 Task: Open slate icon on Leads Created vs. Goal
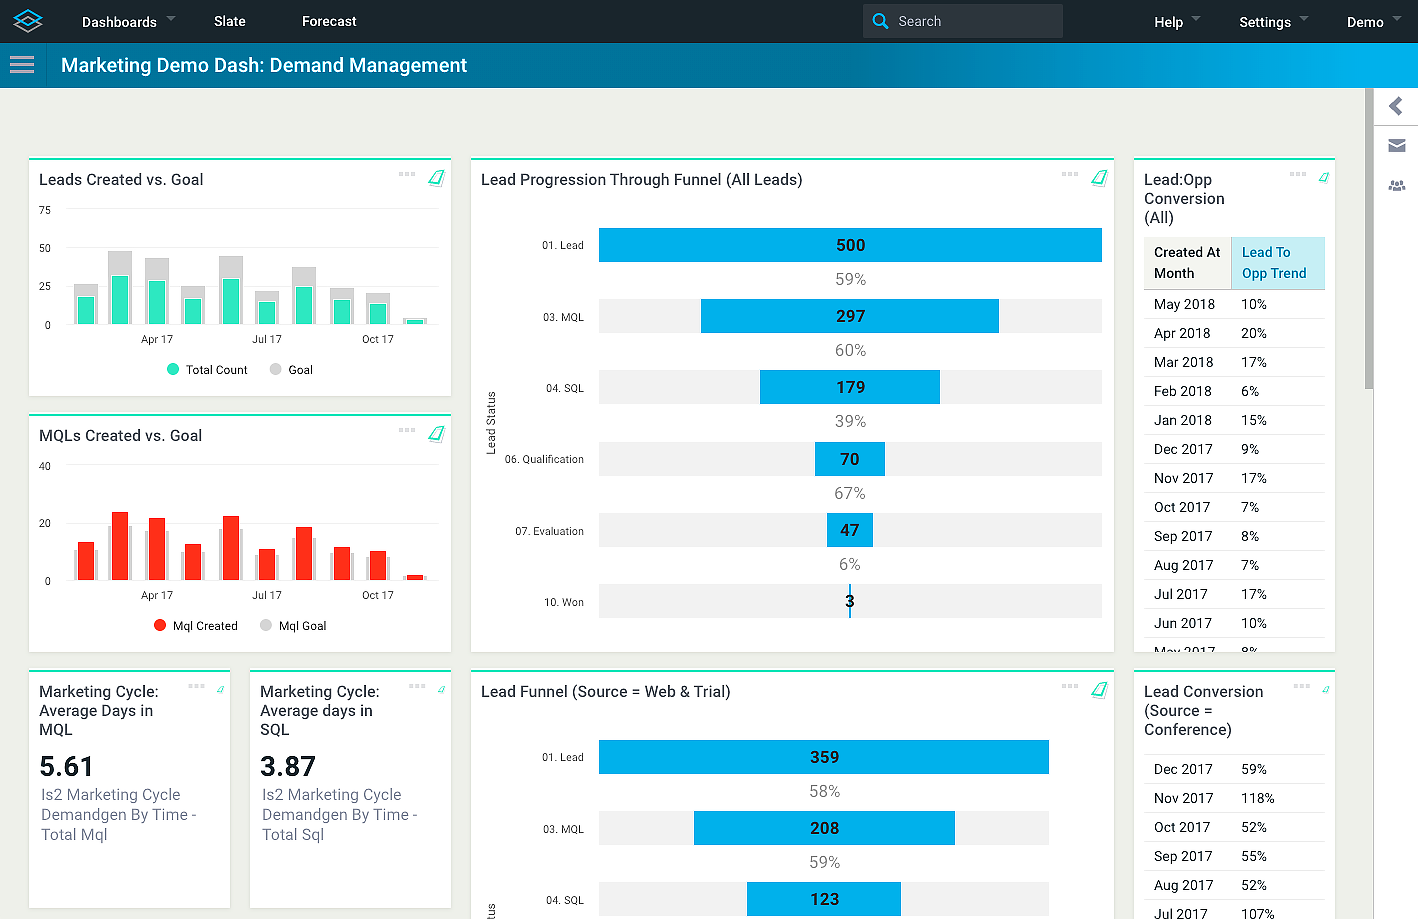(436, 178)
